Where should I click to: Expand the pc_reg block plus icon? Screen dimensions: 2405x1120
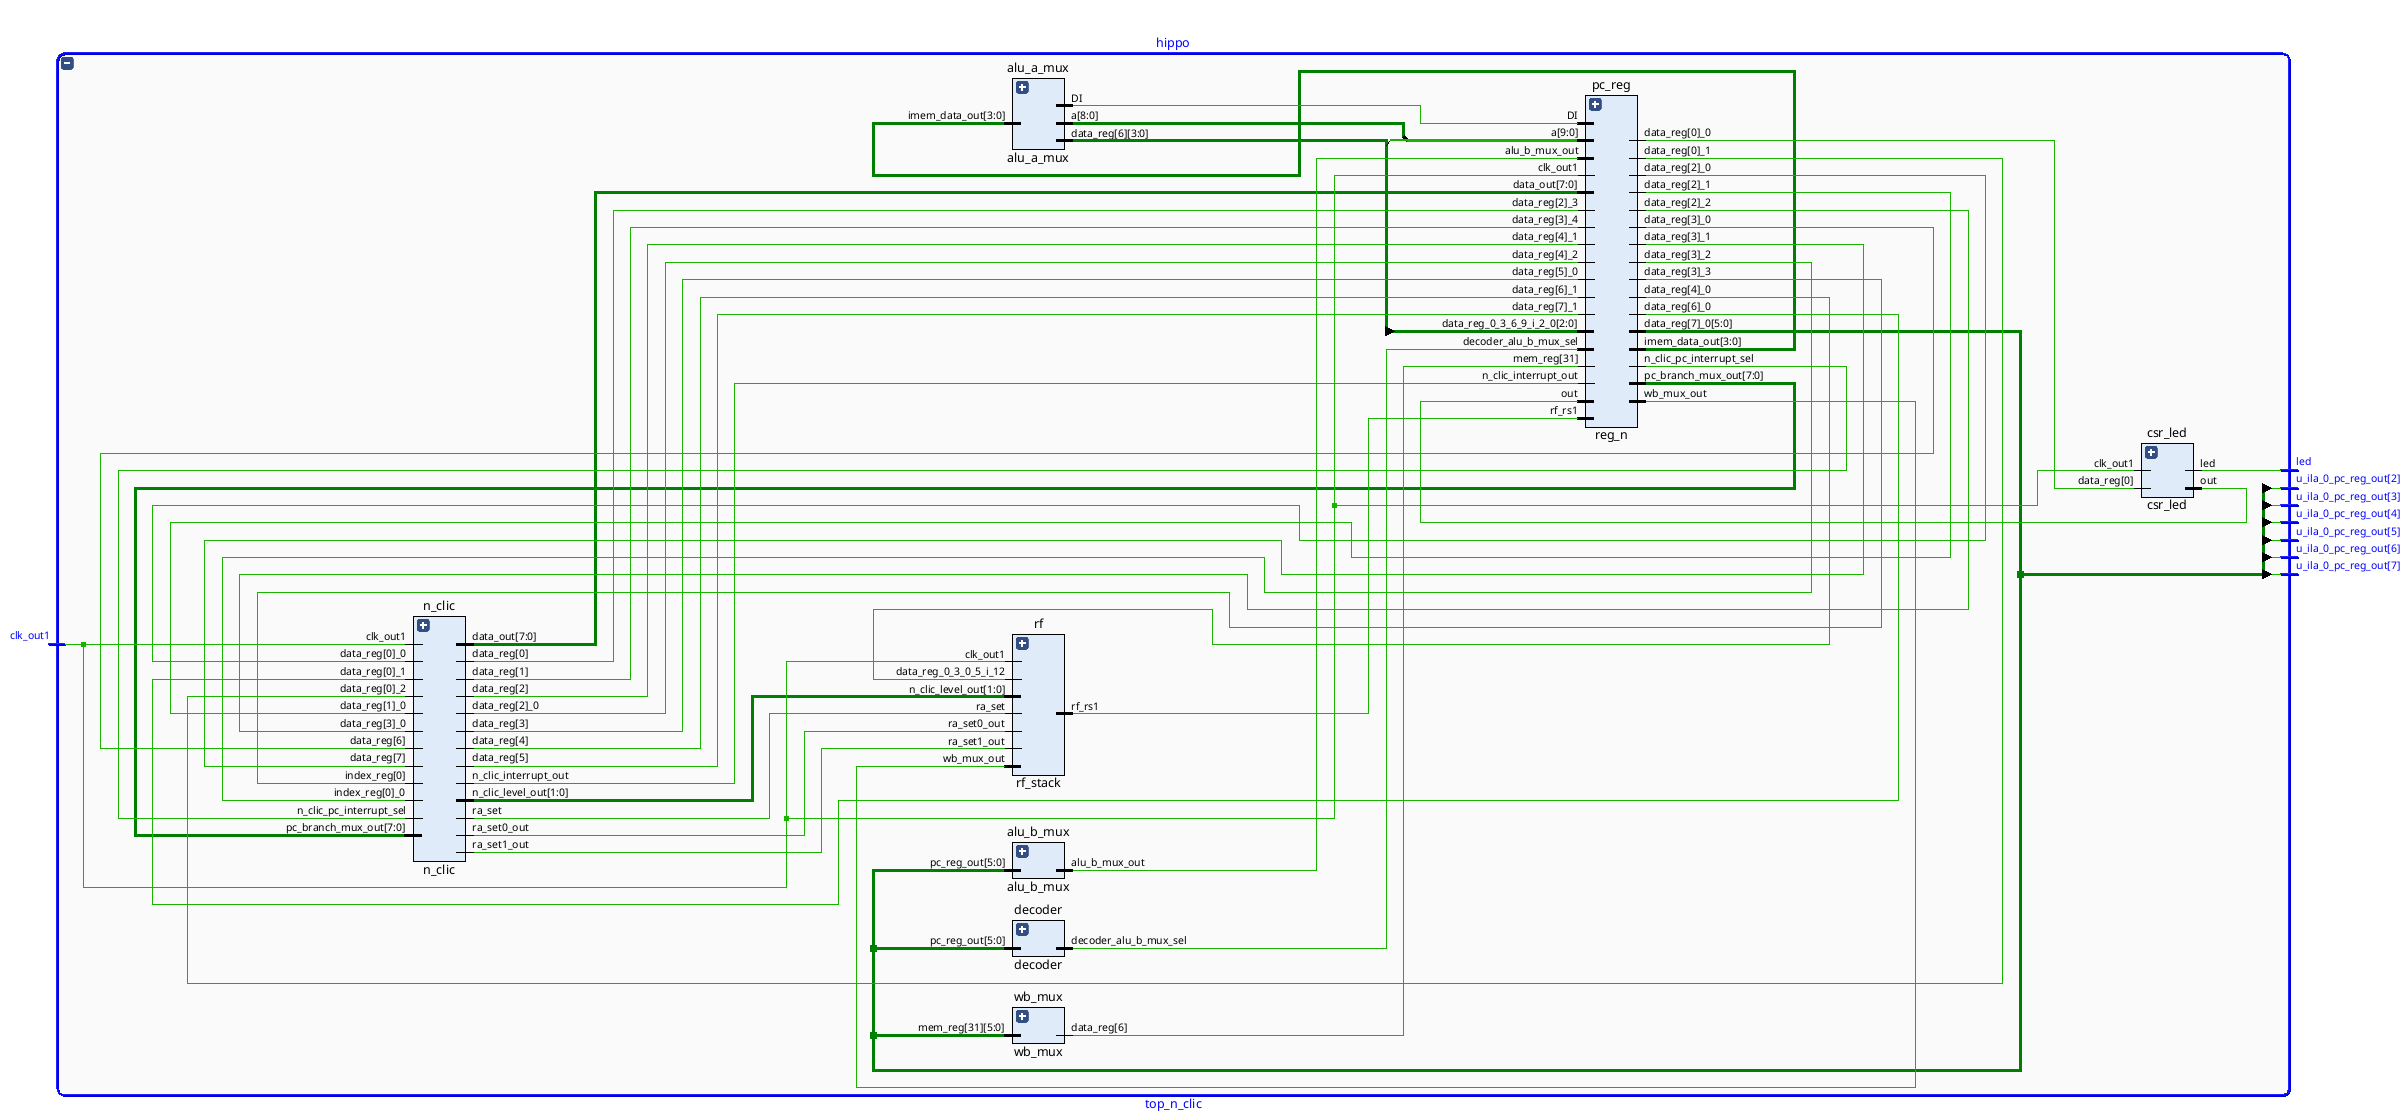coord(1595,105)
